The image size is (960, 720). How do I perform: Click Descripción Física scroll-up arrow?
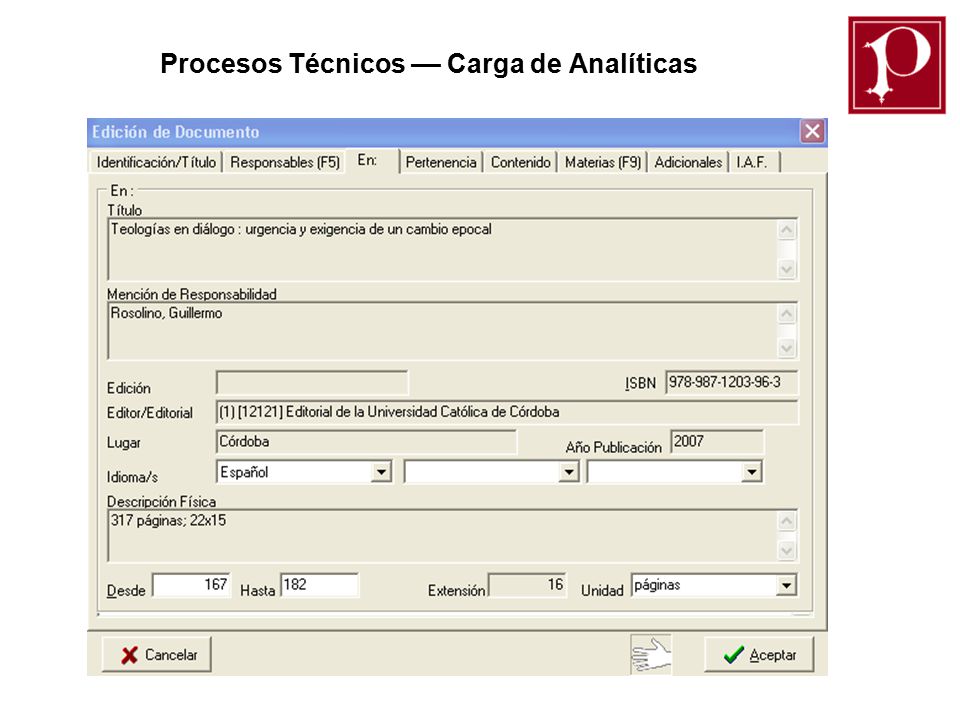[x=787, y=521]
